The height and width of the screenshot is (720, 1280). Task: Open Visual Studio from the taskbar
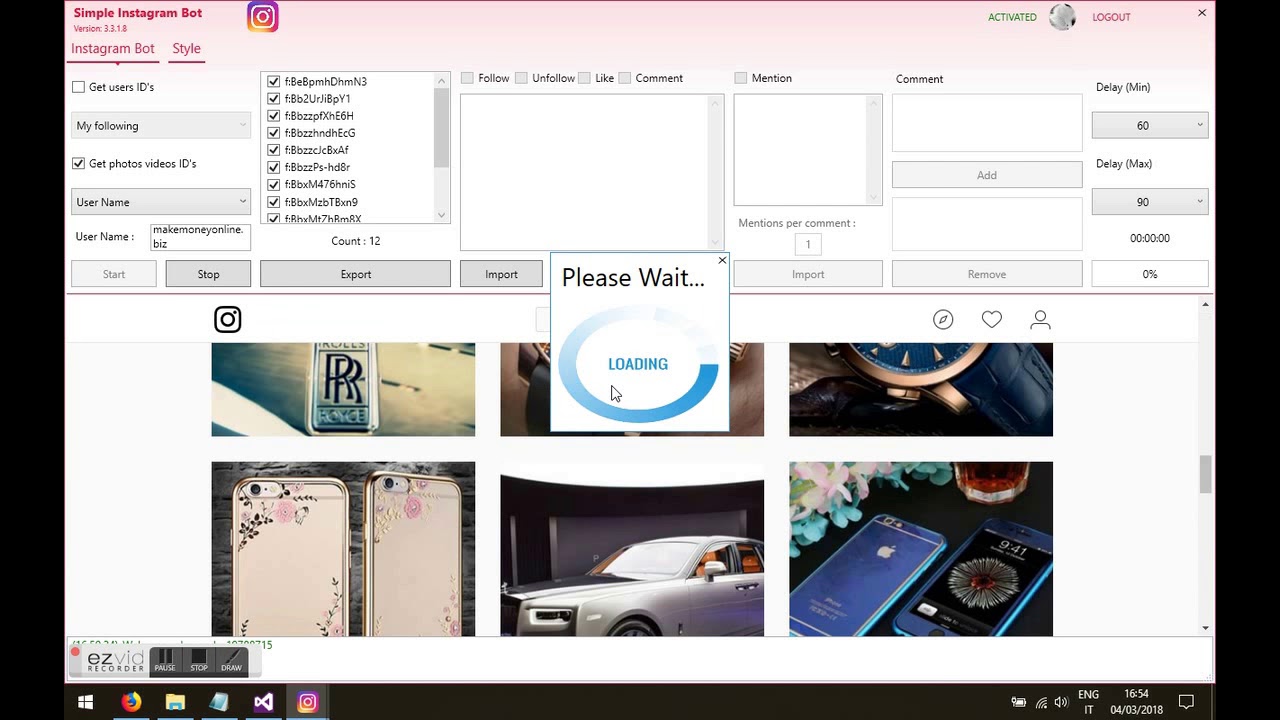click(x=263, y=702)
